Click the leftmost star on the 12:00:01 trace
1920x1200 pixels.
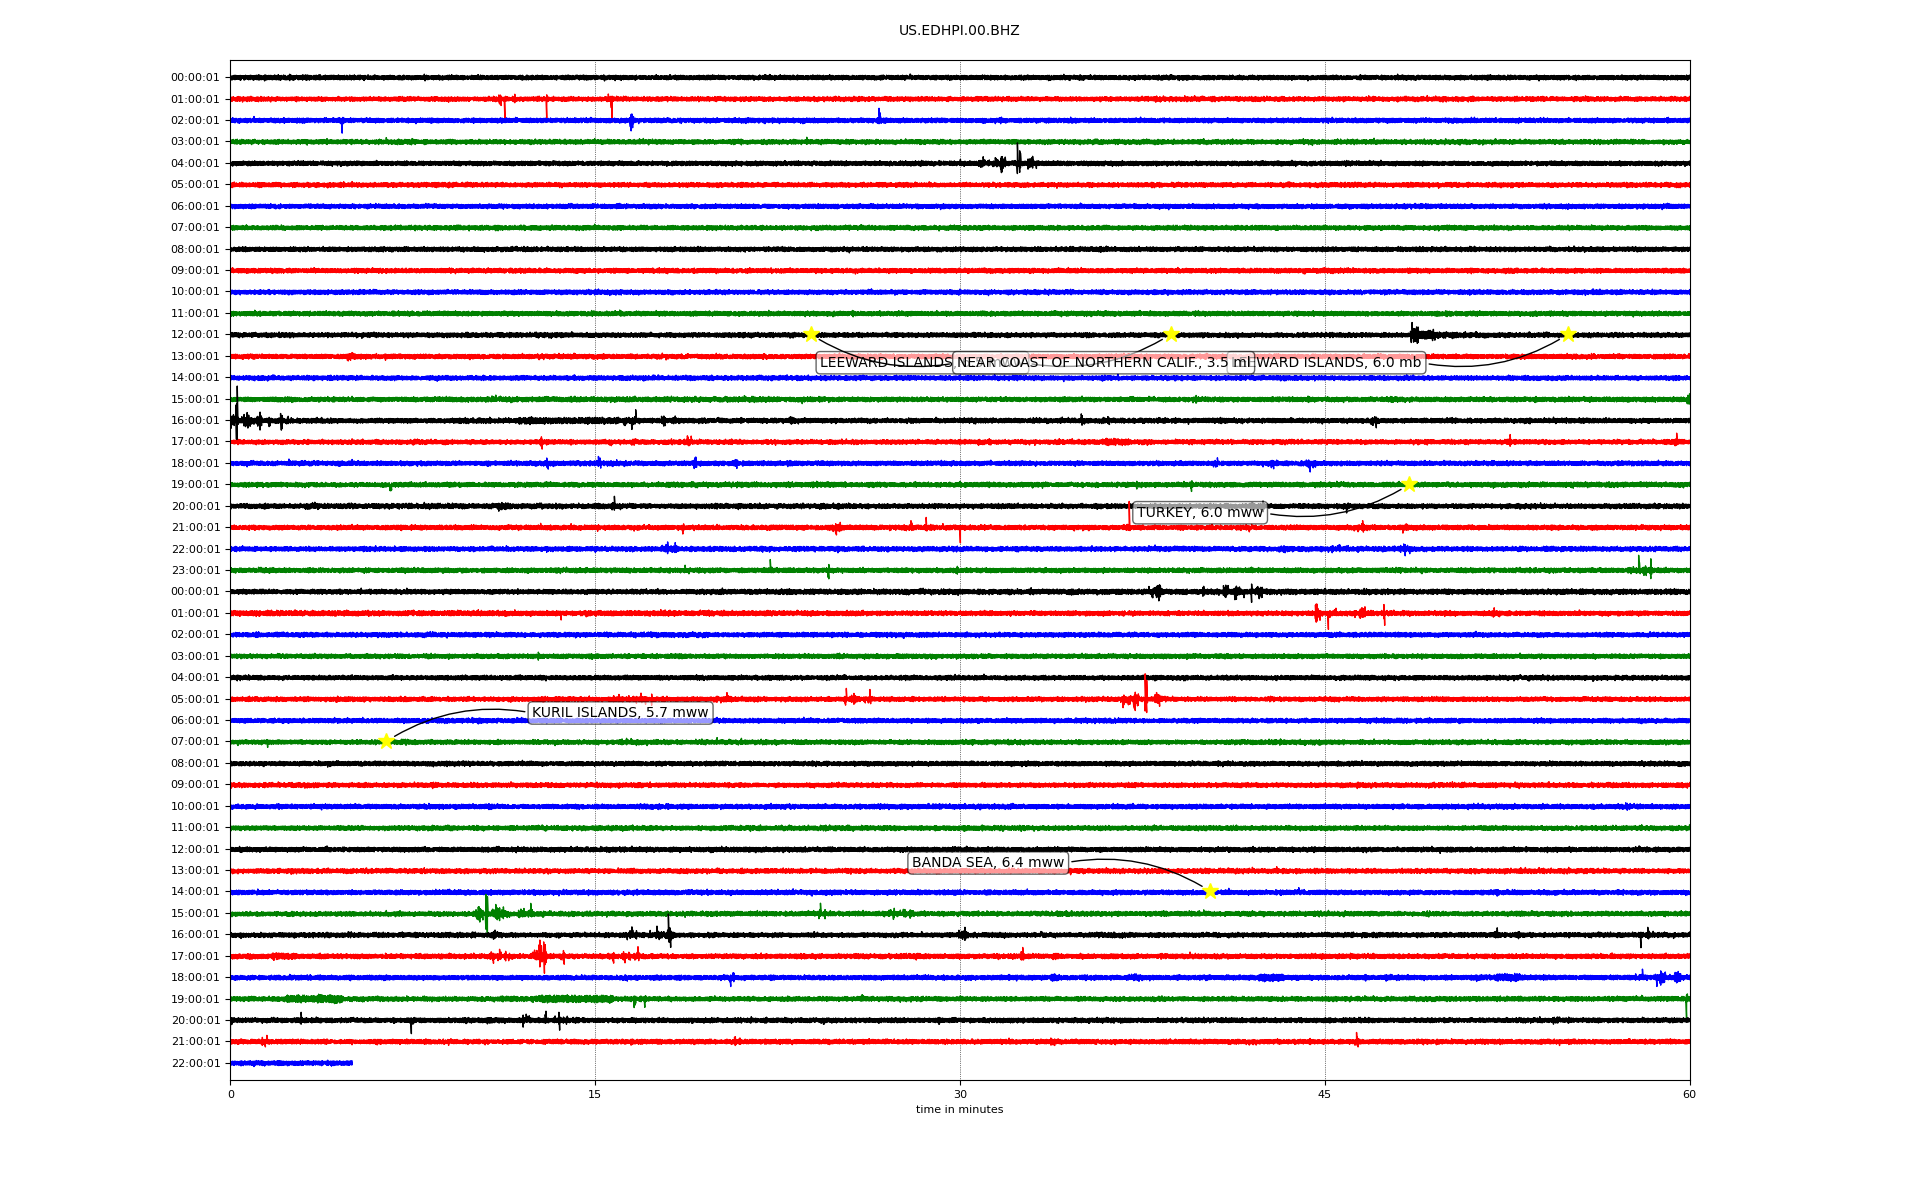[x=811, y=334]
